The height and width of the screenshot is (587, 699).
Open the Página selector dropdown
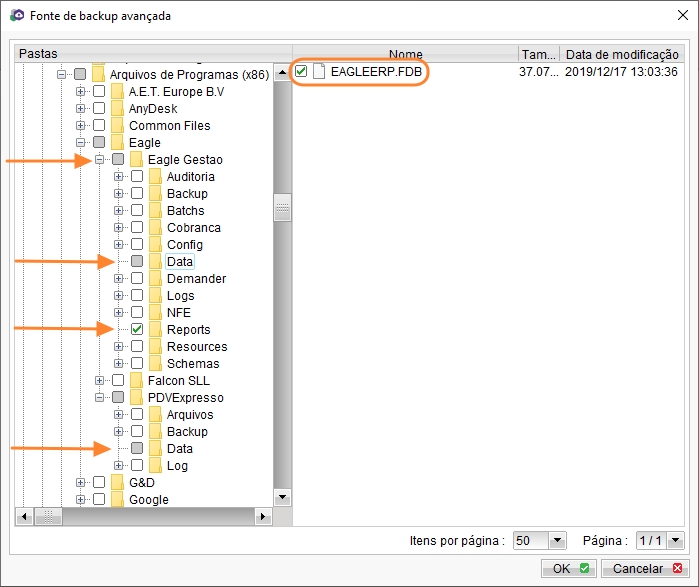pos(676,541)
